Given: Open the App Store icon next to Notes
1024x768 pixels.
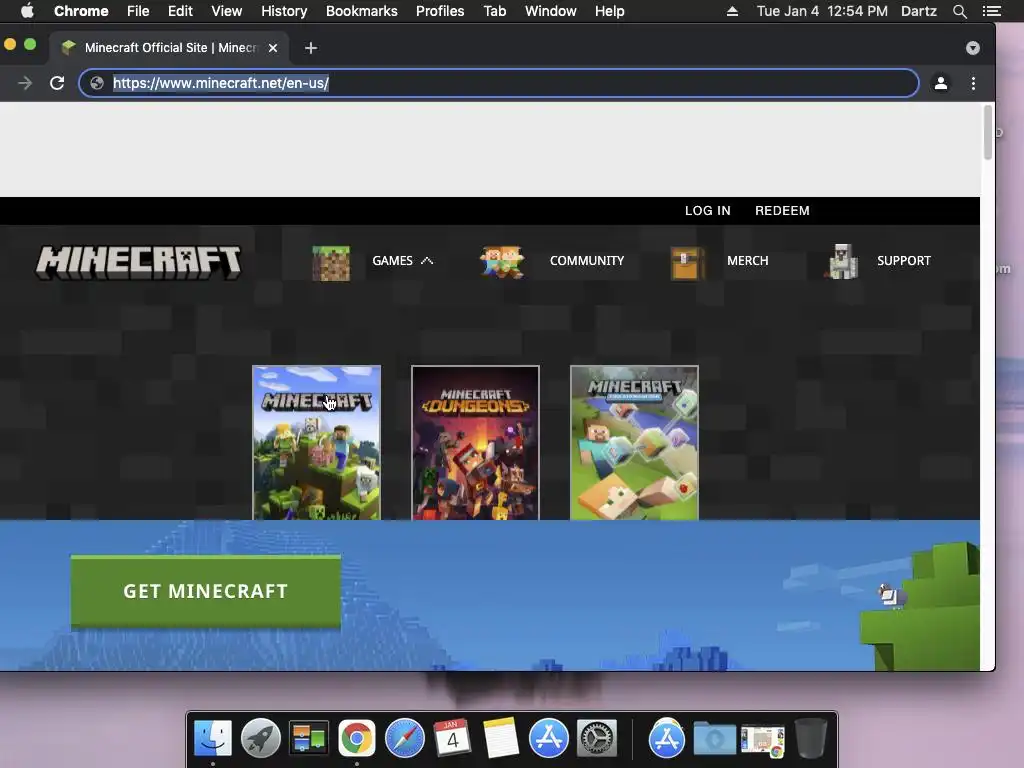Looking at the screenshot, I should 549,739.
